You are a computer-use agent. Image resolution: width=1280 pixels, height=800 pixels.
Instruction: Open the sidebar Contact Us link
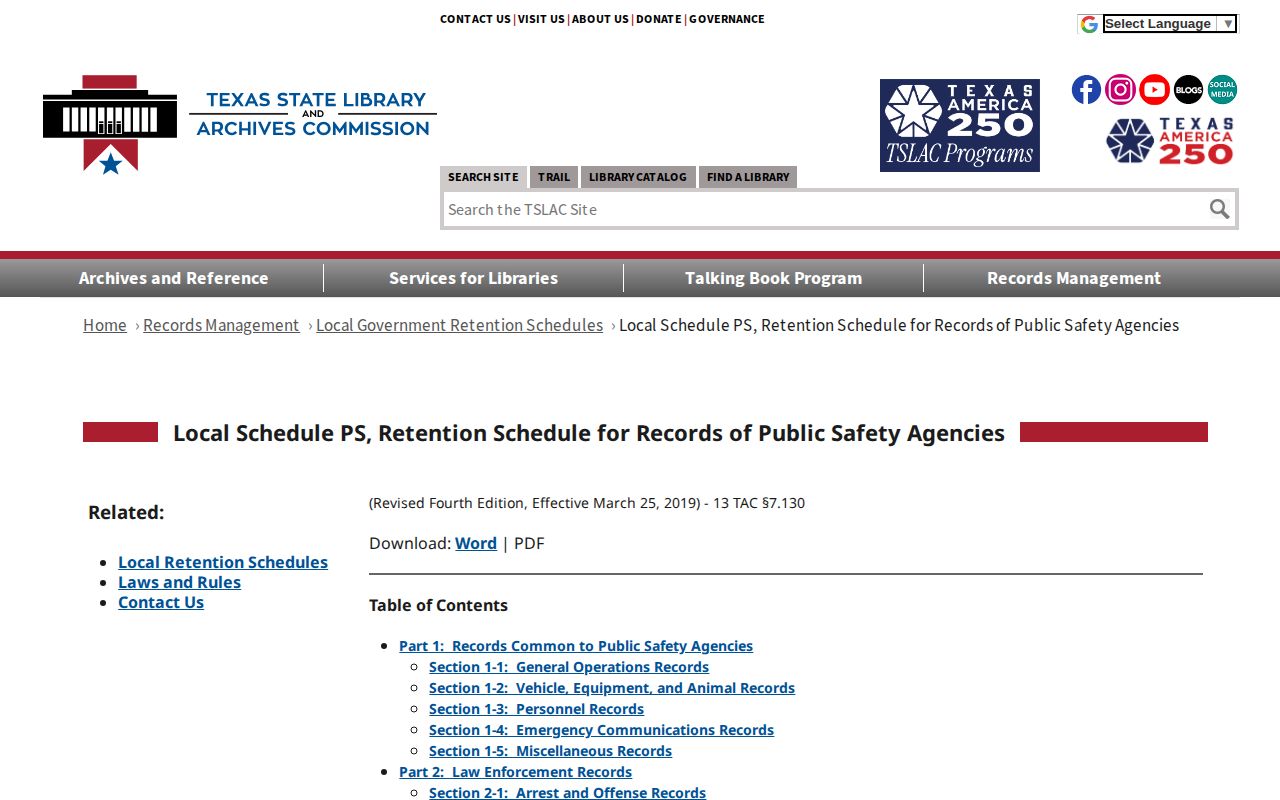161,602
